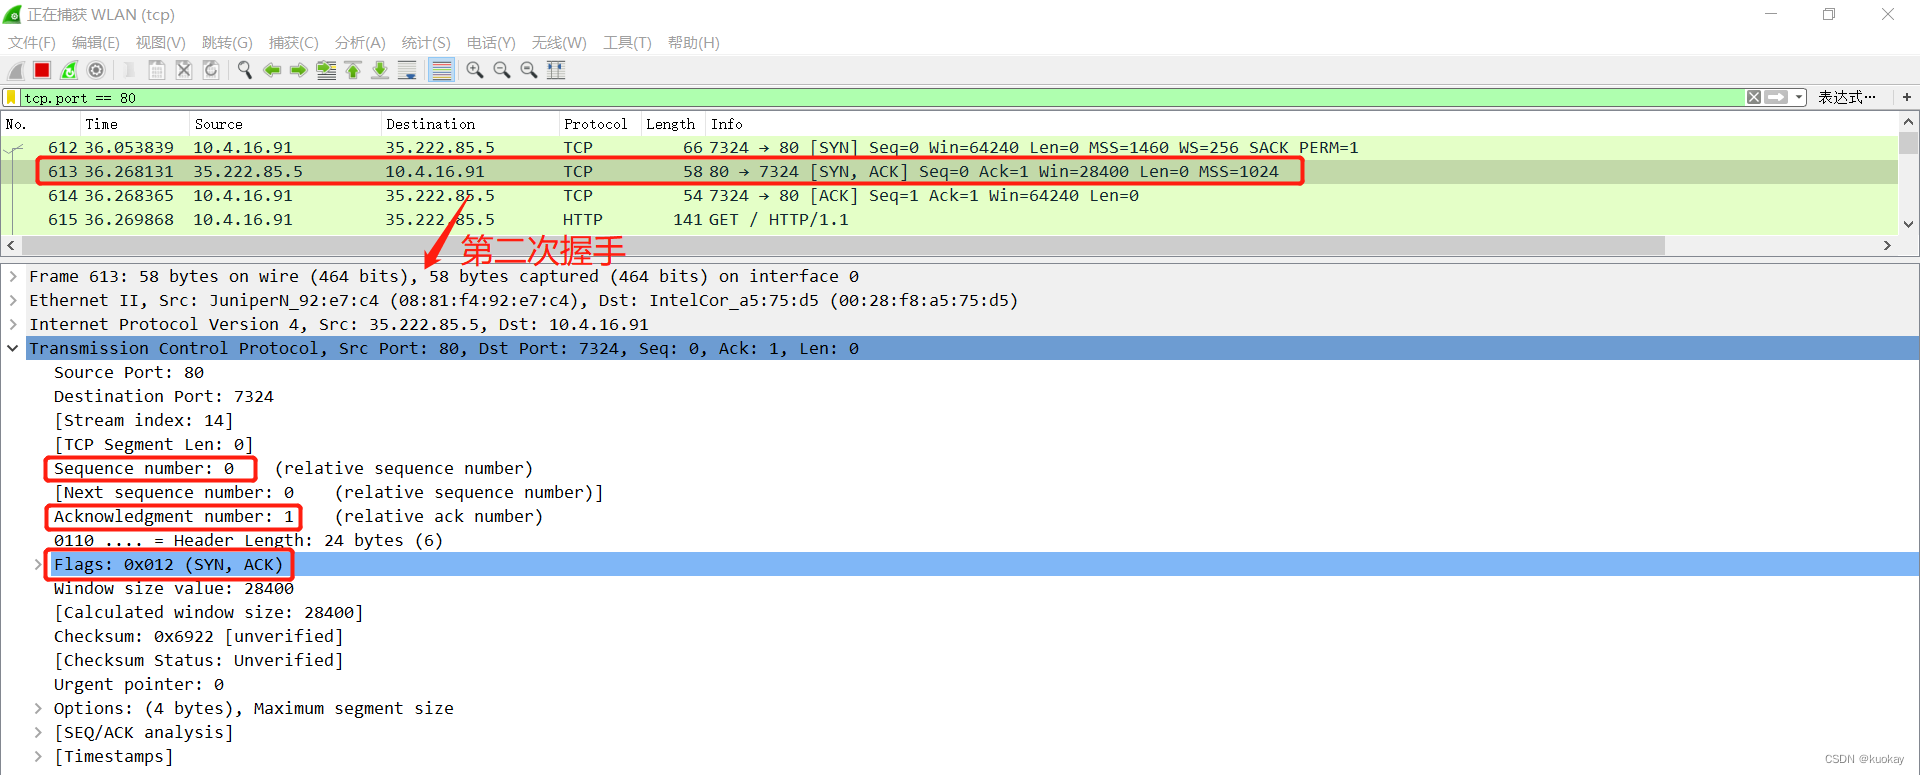Close the capture file via toolbar
The height and width of the screenshot is (775, 1920).
[x=184, y=70]
